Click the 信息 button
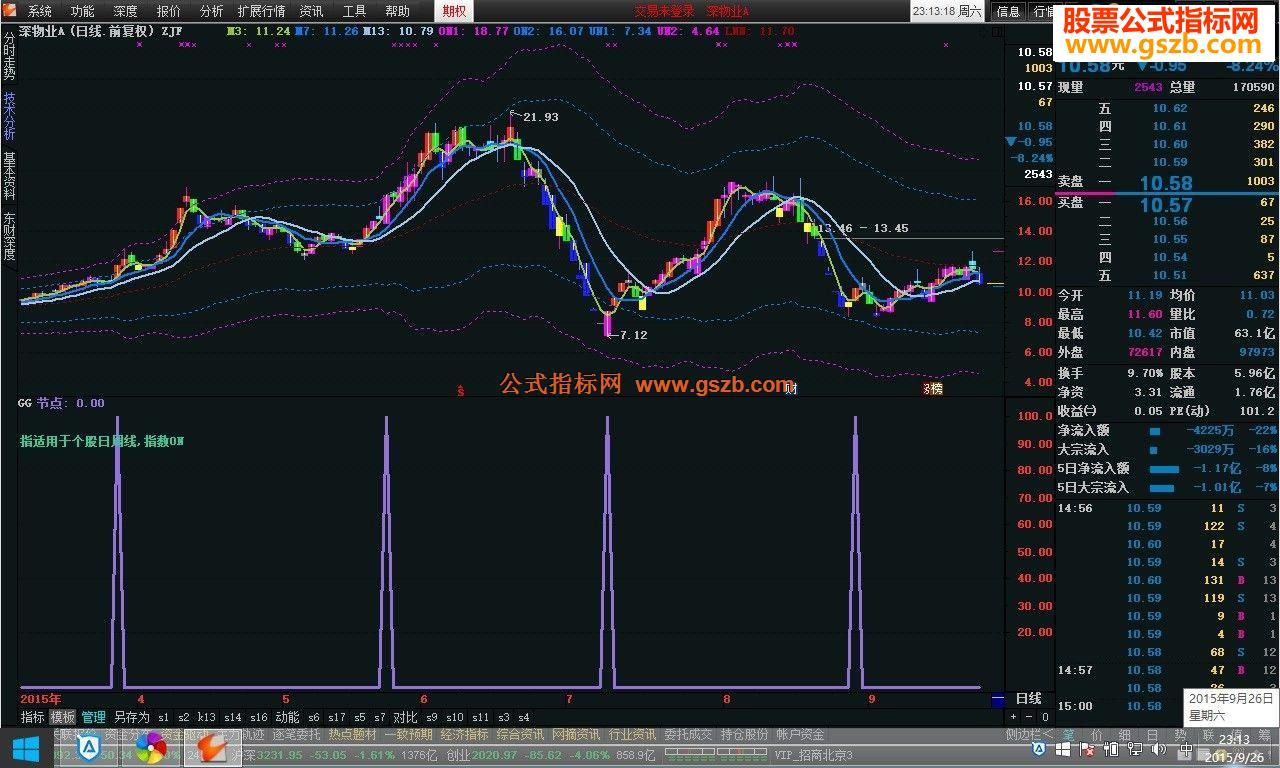1280x768 pixels. 1009,11
